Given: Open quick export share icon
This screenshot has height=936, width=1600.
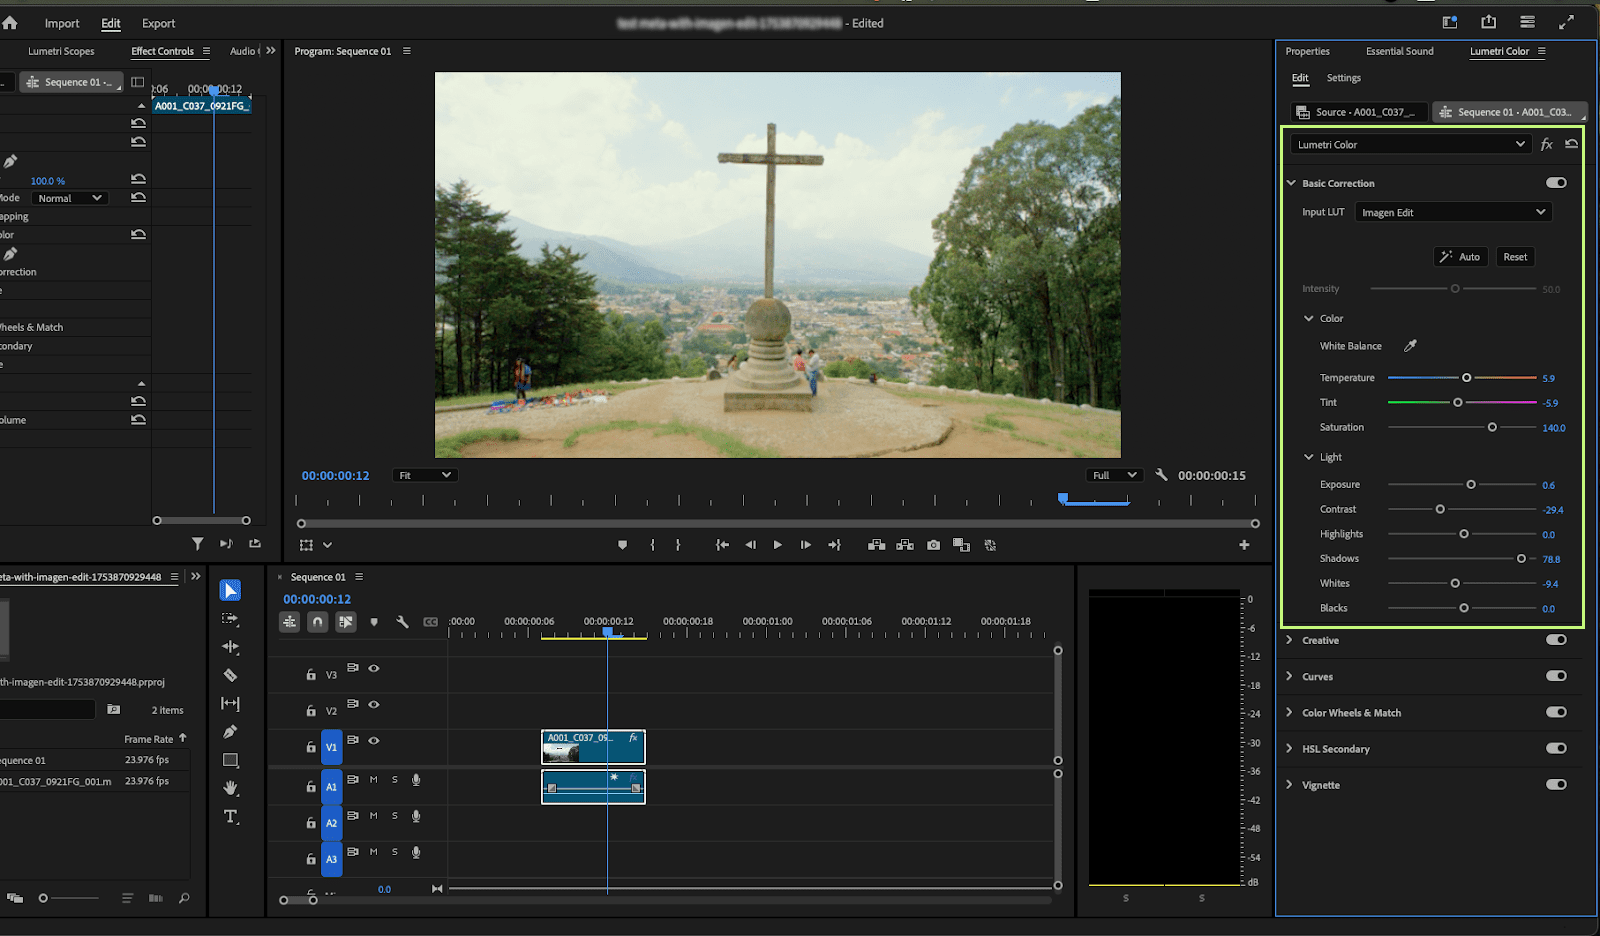Looking at the screenshot, I should [1488, 22].
